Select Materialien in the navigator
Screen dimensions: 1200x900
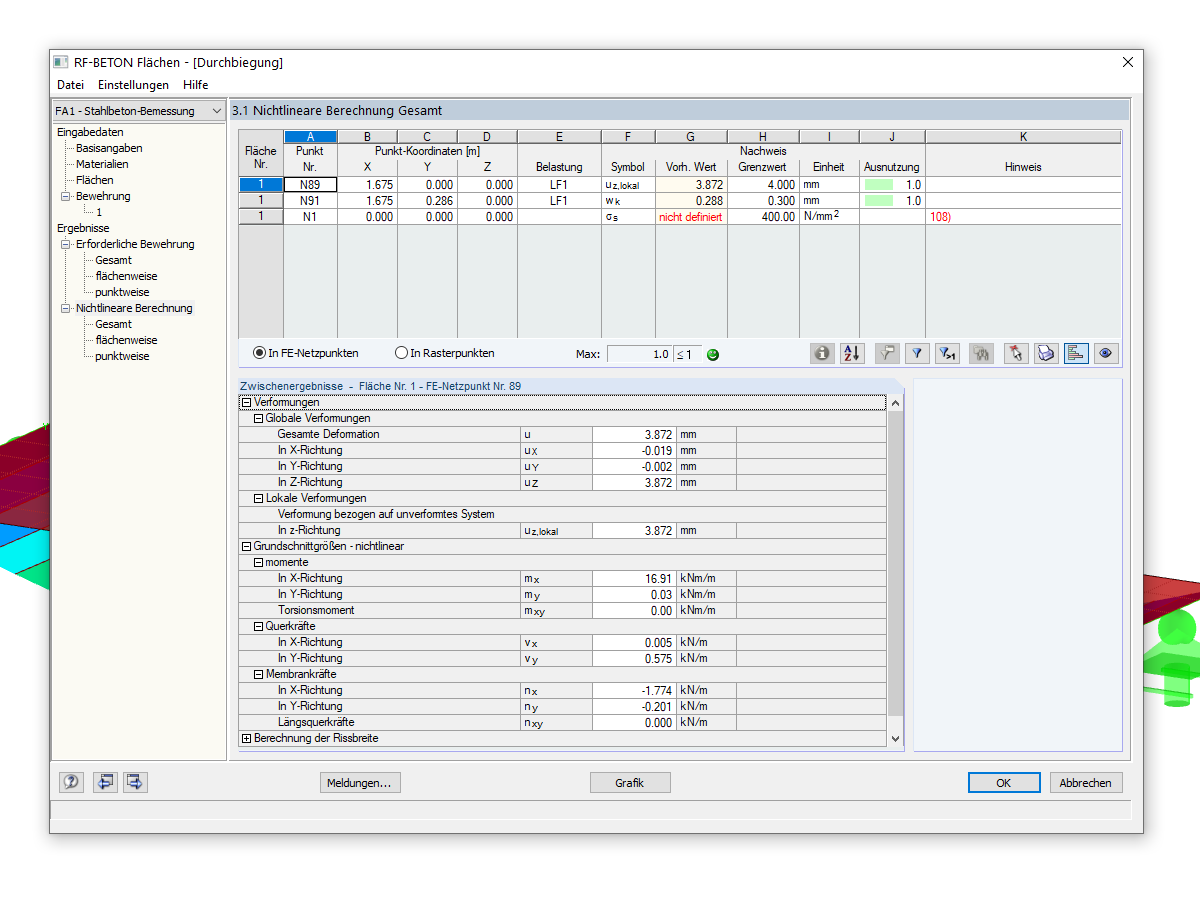pyautogui.click(x=102, y=164)
